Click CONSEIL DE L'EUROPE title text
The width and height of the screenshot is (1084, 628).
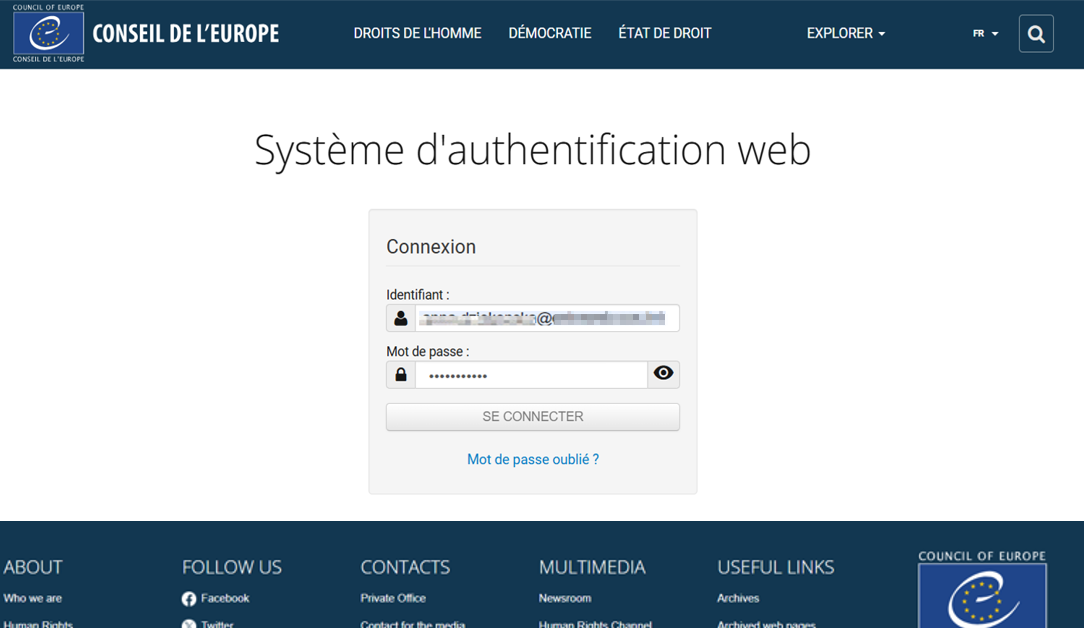[186, 33]
